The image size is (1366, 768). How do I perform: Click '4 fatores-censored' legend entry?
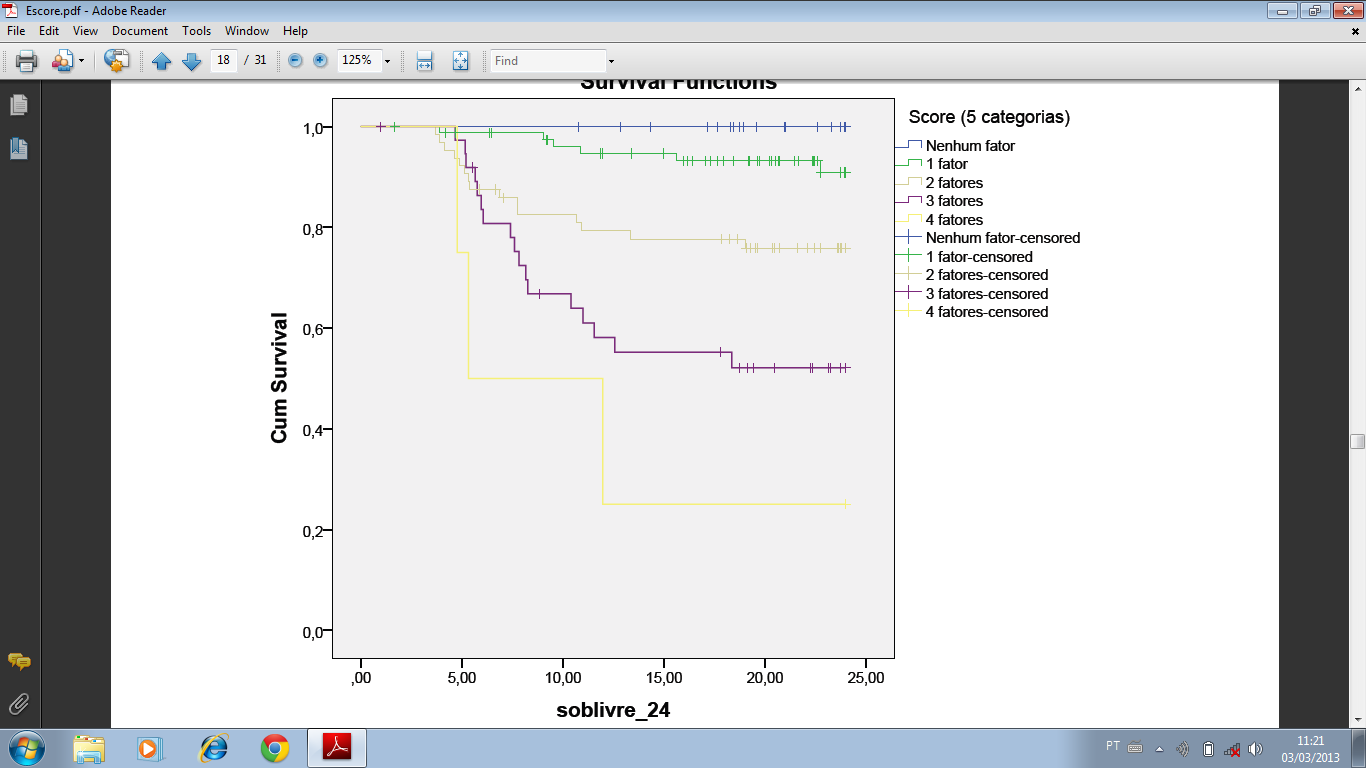987,312
